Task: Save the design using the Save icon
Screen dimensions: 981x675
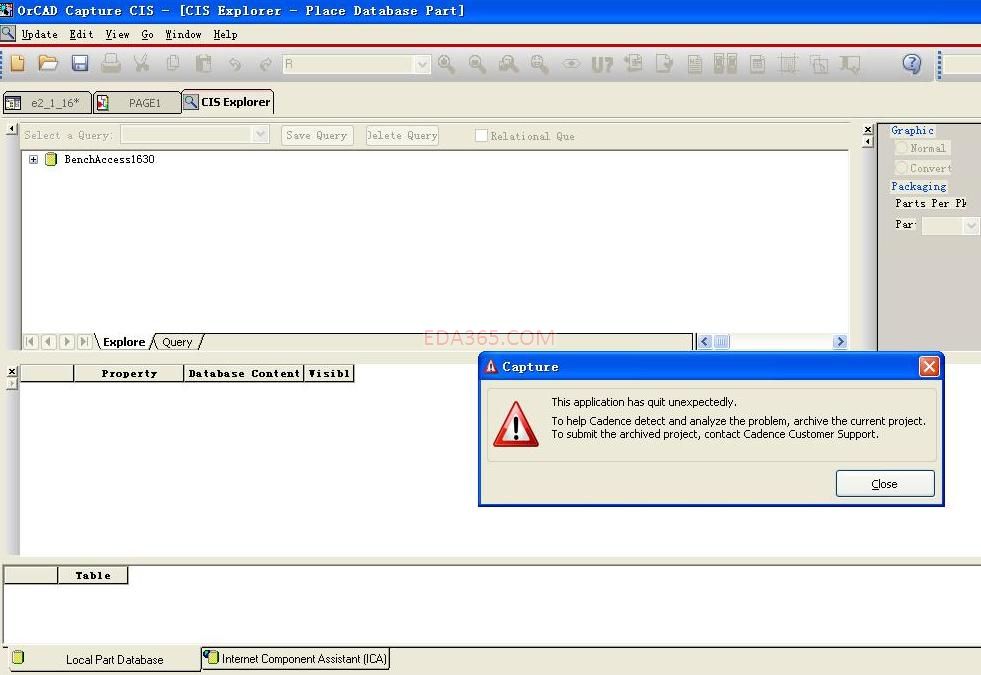Action: pyautogui.click(x=80, y=63)
